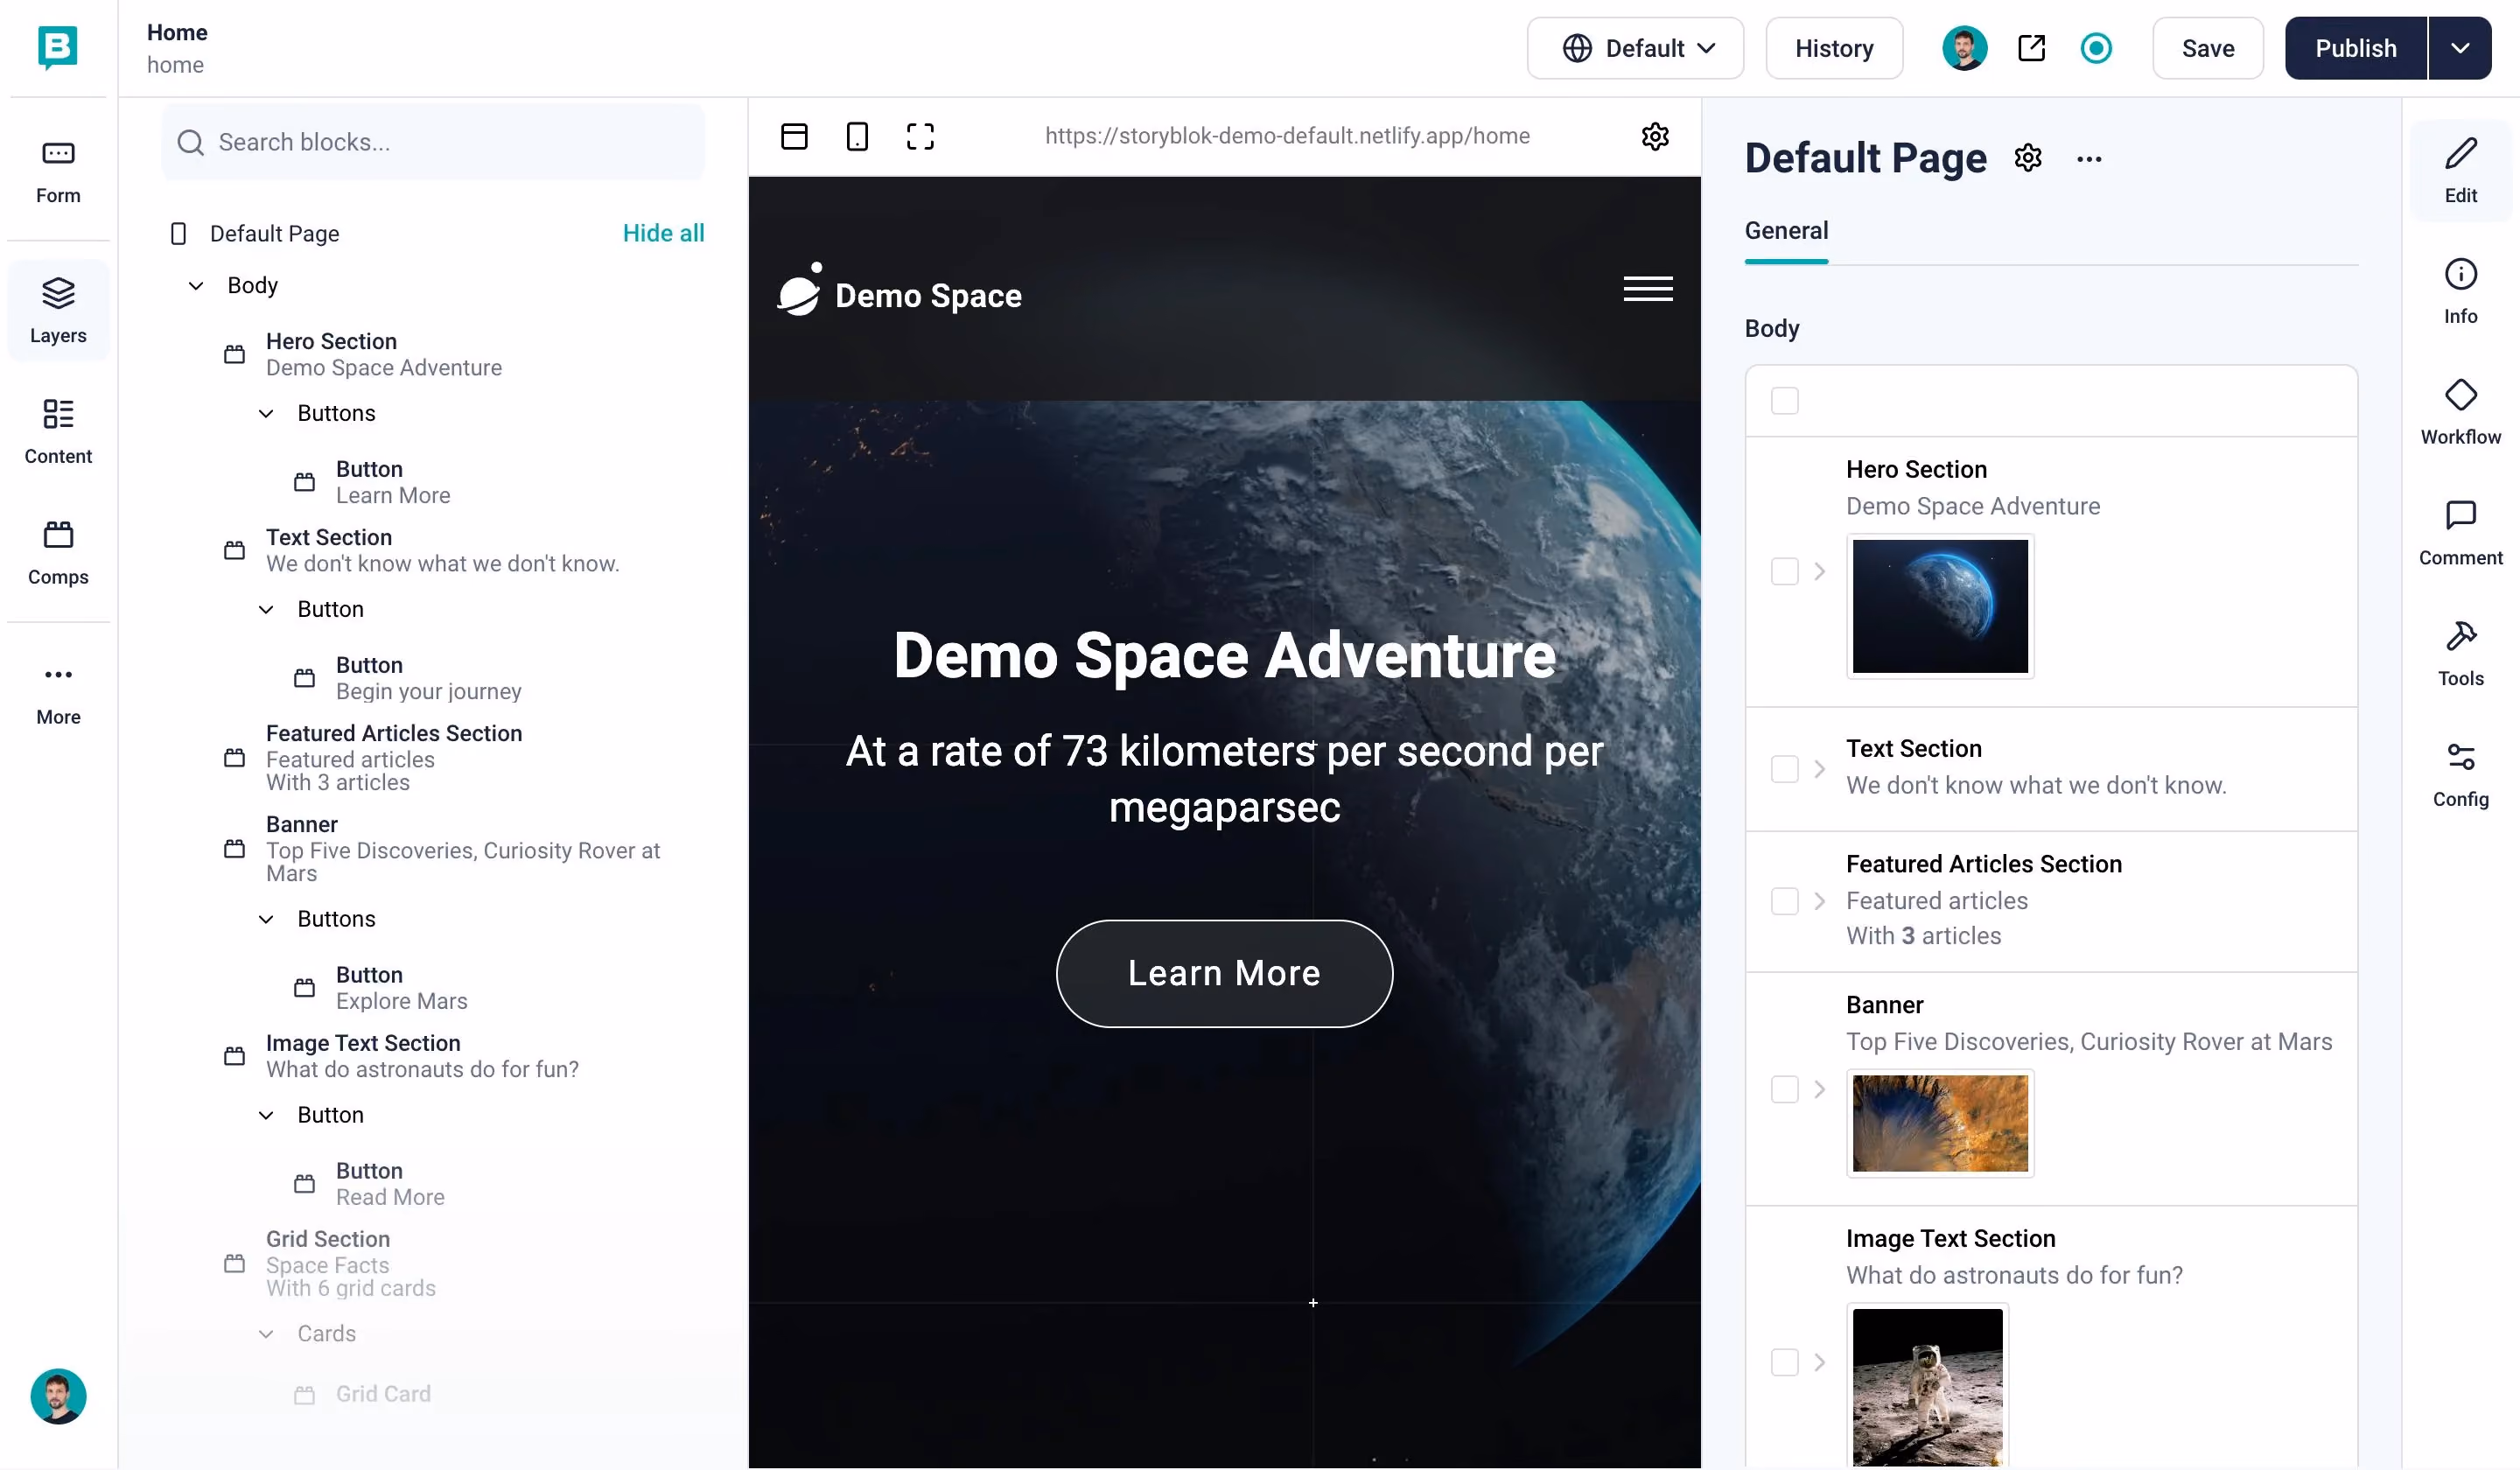This screenshot has height=1470, width=2520.
Task: Collapse Cards under Grid Section
Action: 266,1334
